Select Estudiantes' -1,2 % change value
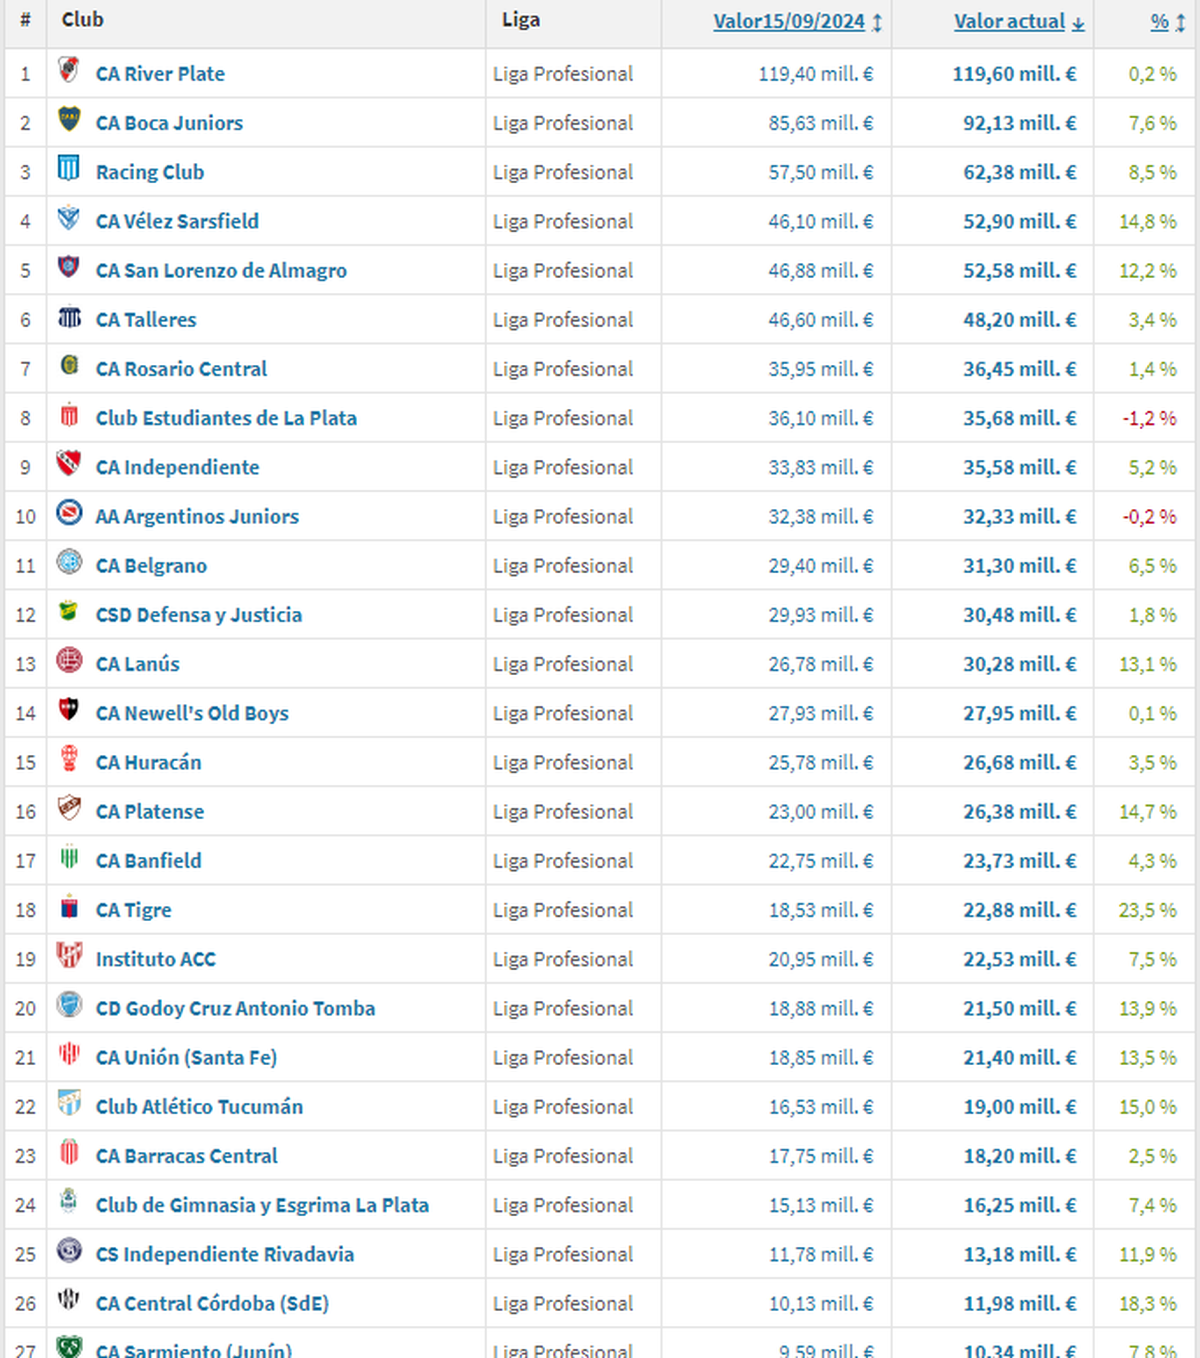Image resolution: width=1200 pixels, height=1358 pixels. (1149, 418)
